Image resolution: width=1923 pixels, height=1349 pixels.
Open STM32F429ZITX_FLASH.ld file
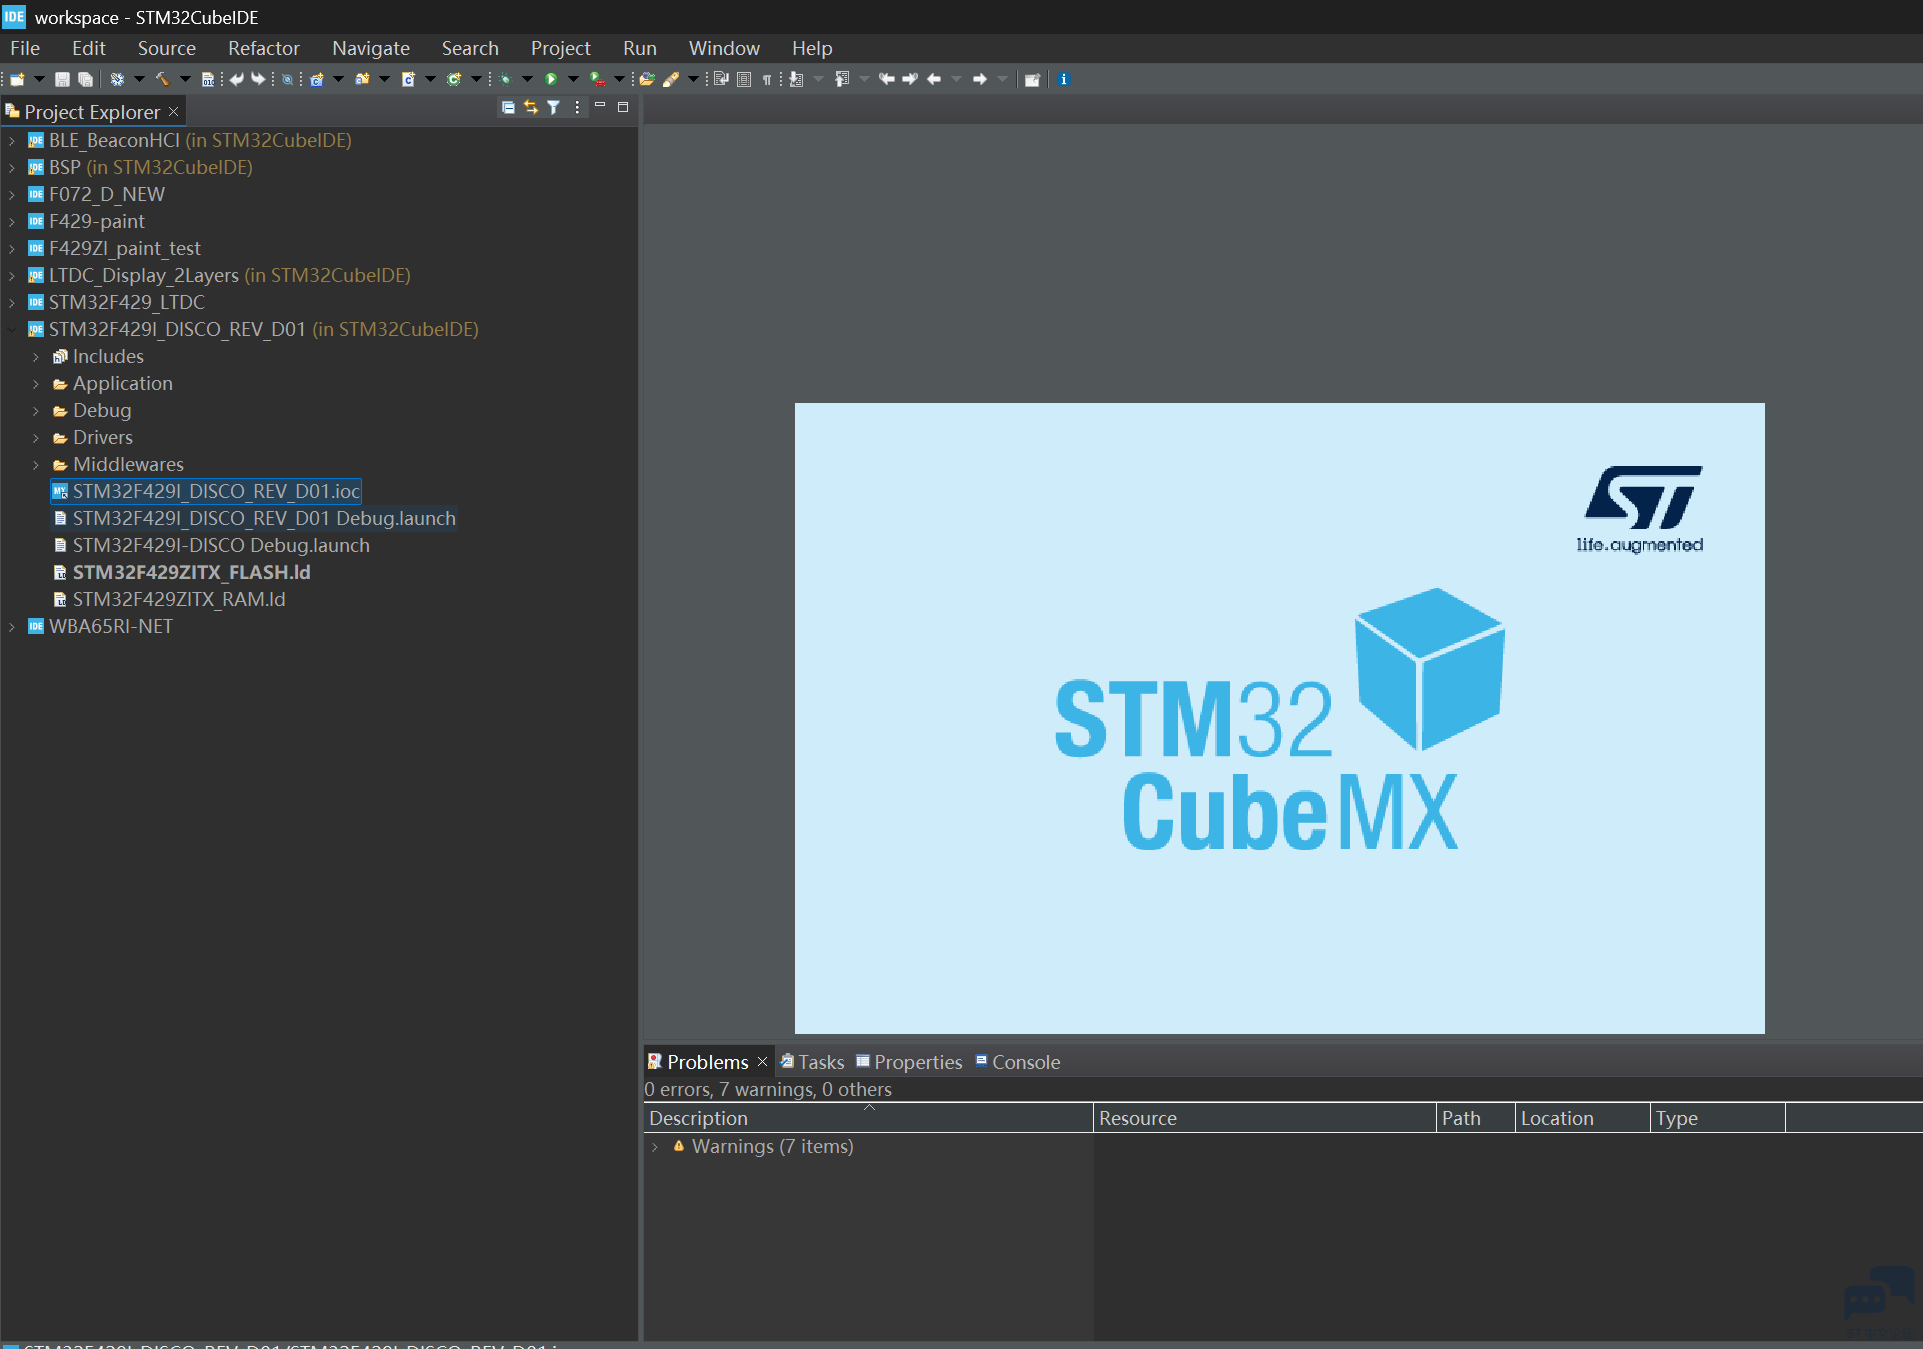click(191, 572)
